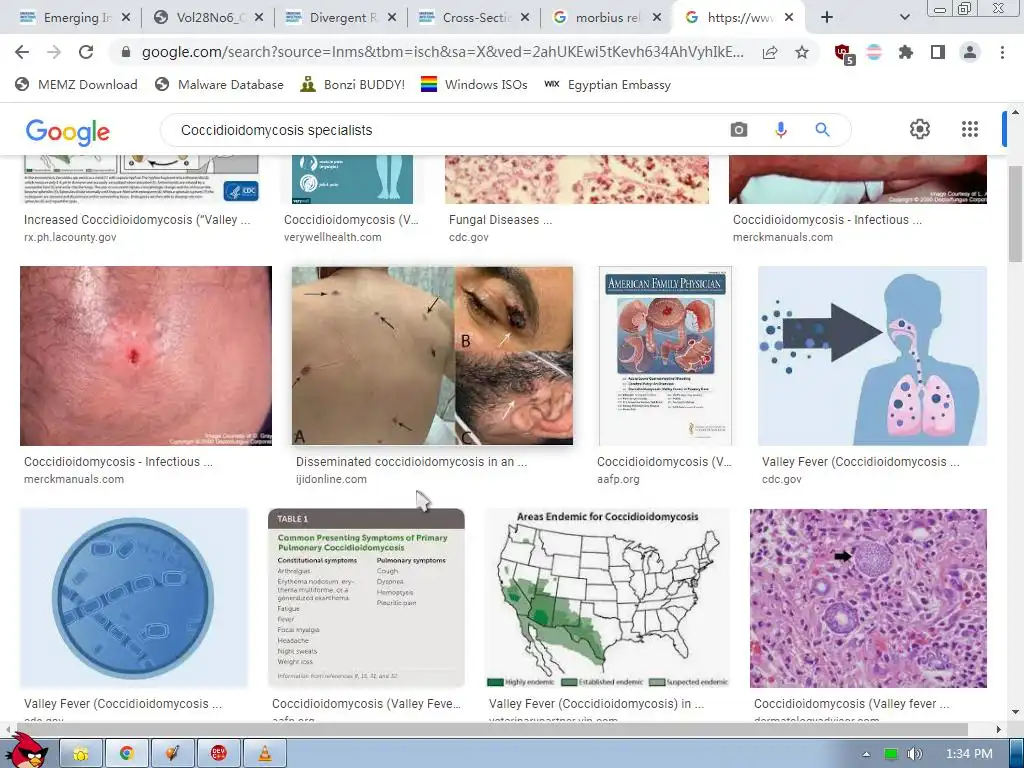Screen dimensions: 1024x768
Task: Open the striped flag extension icon
Action: coord(874,52)
